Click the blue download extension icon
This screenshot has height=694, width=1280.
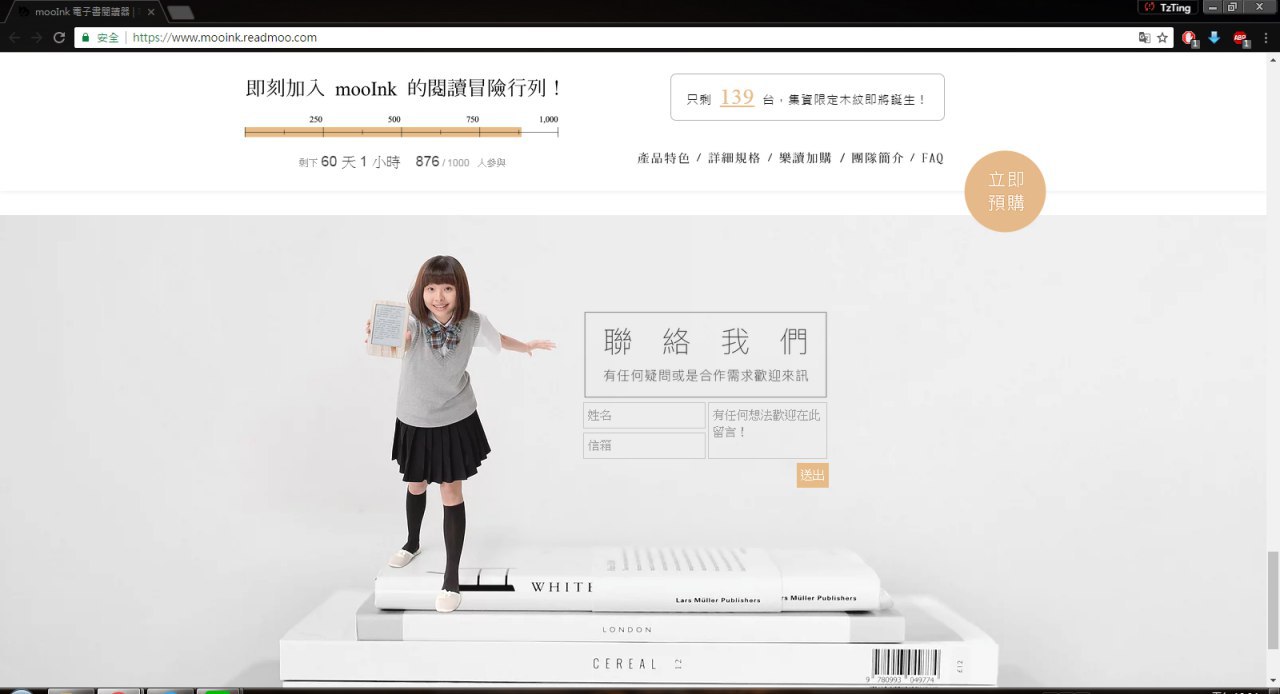[x=1214, y=38]
